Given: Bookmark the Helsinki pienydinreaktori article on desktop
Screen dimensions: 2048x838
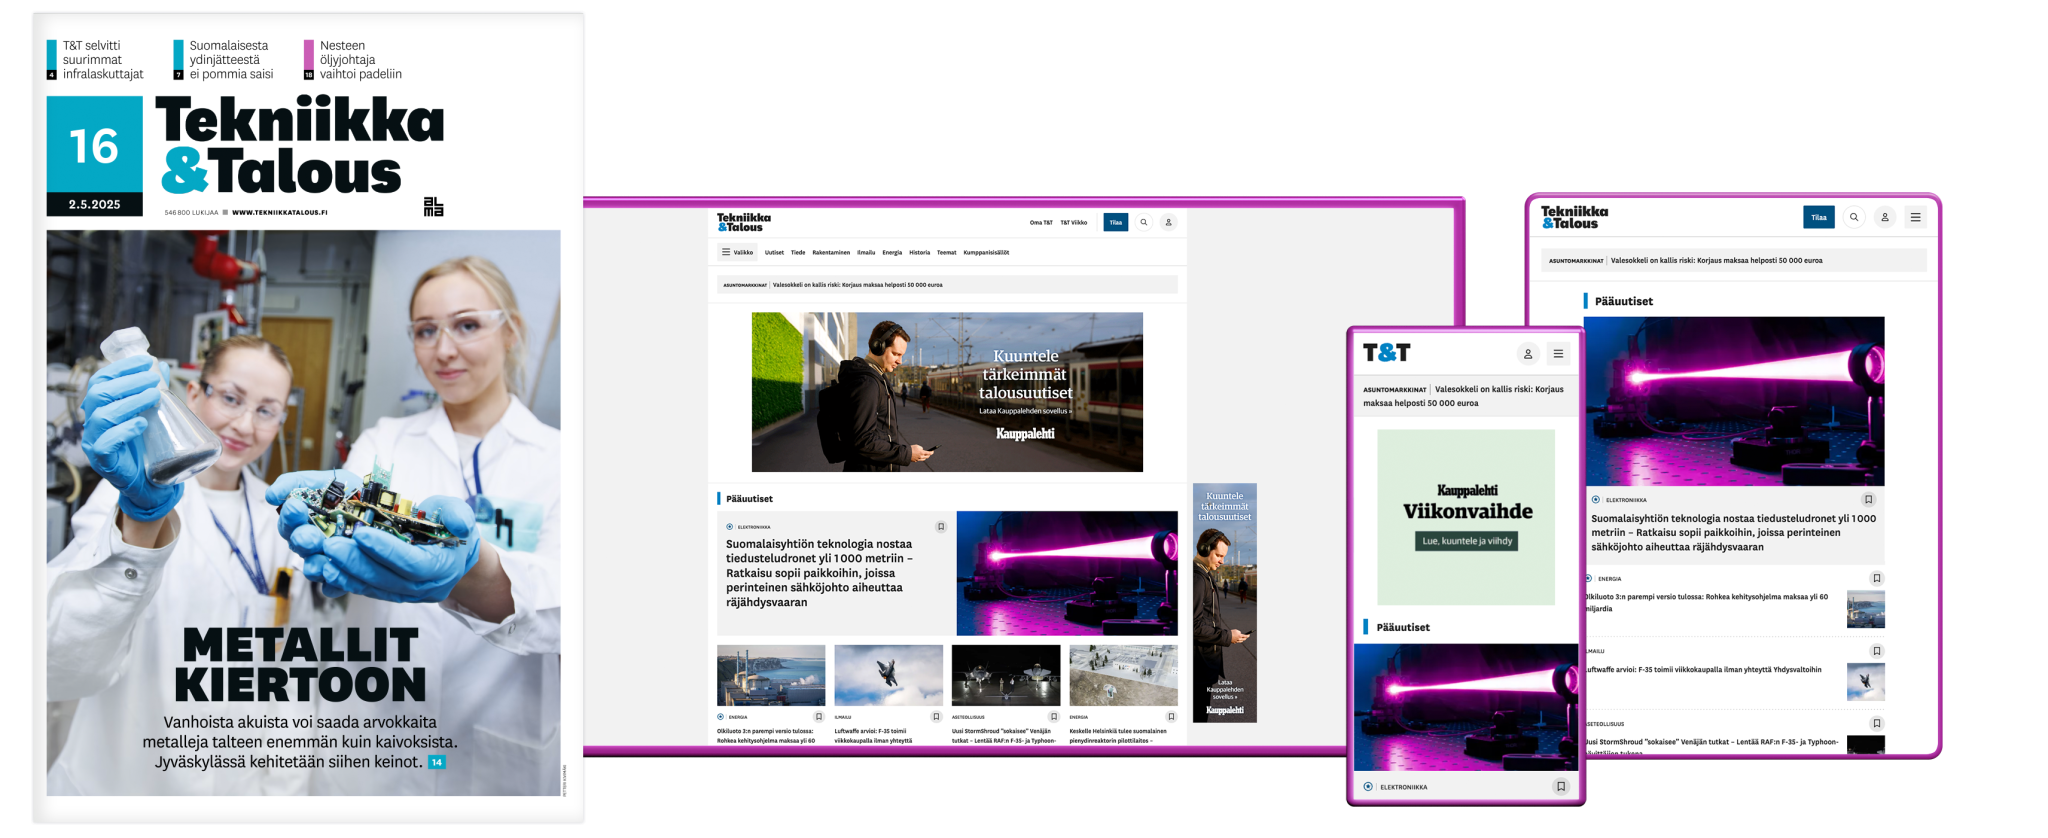Looking at the screenshot, I should pyautogui.click(x=1171, y=716).
